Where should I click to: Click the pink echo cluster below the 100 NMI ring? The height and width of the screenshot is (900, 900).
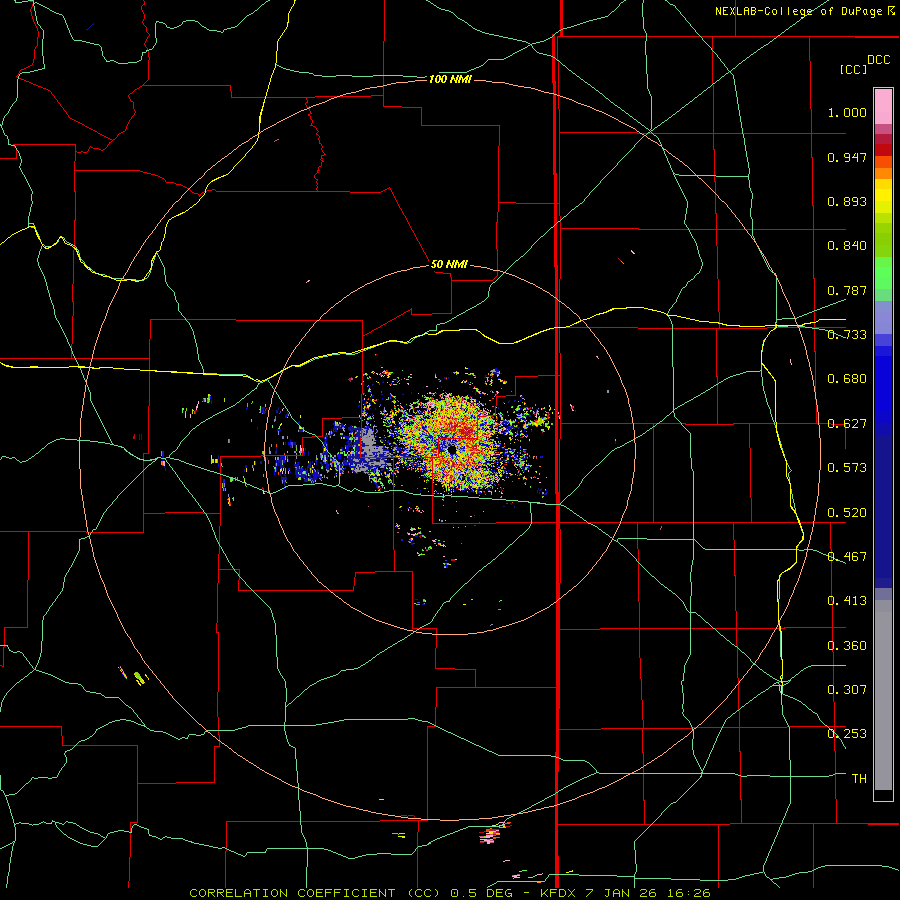click(x=488, y=835)
